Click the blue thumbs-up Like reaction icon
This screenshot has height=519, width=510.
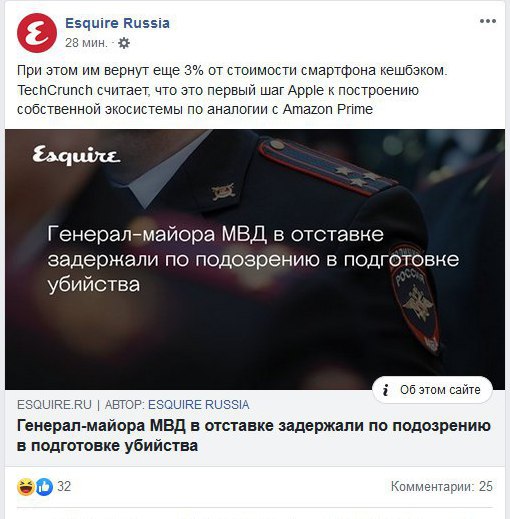[x=44, y=487]
